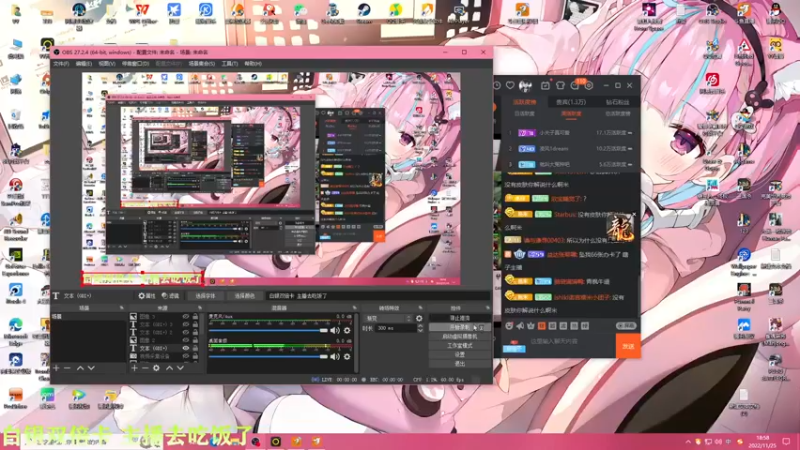Viewport: 800px width, 450px height.
Task: Move the scene up in the Scenes panel
Action: 80,368
